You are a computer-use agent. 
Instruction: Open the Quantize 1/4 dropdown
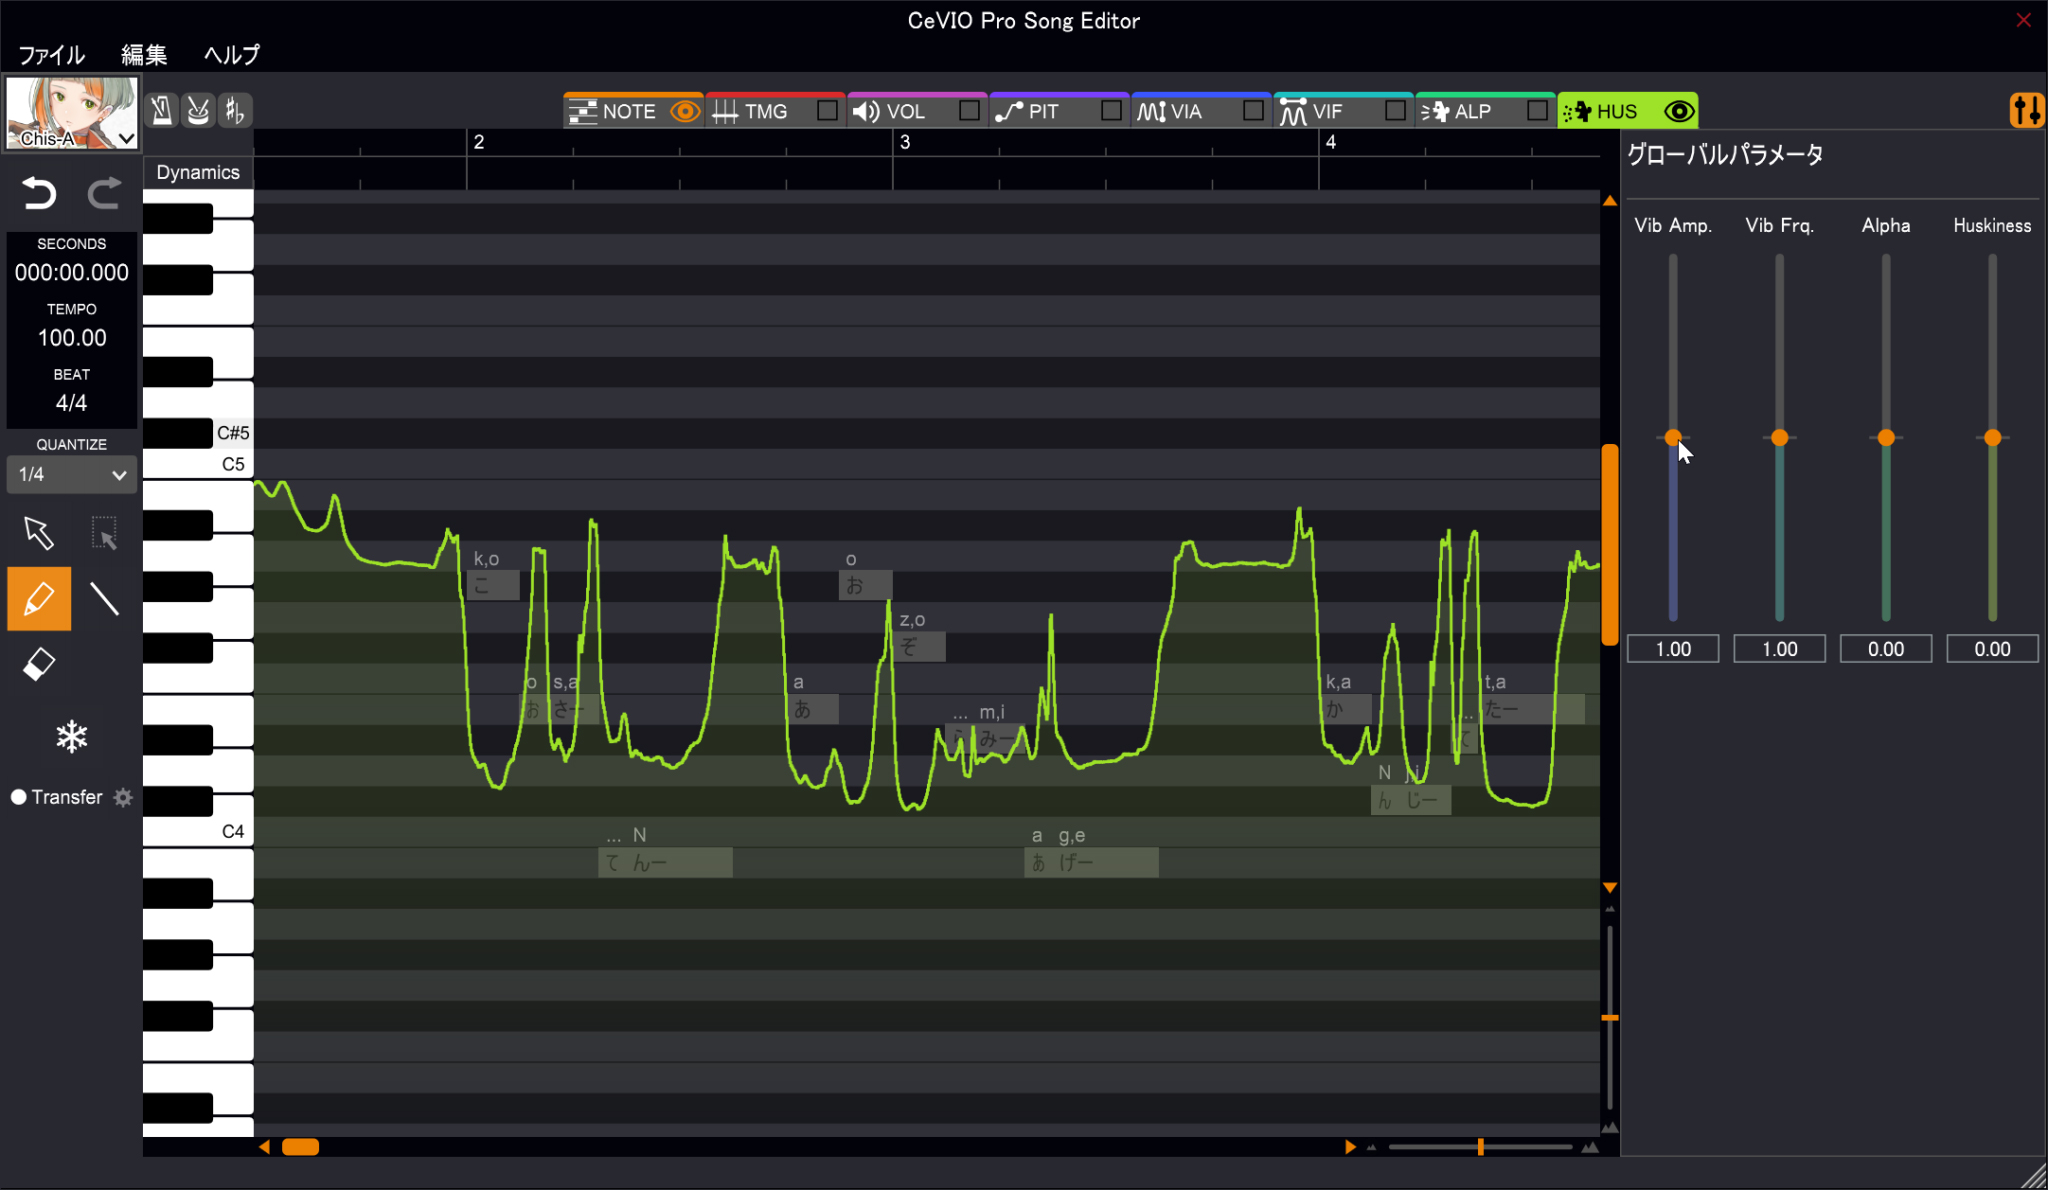71,474
